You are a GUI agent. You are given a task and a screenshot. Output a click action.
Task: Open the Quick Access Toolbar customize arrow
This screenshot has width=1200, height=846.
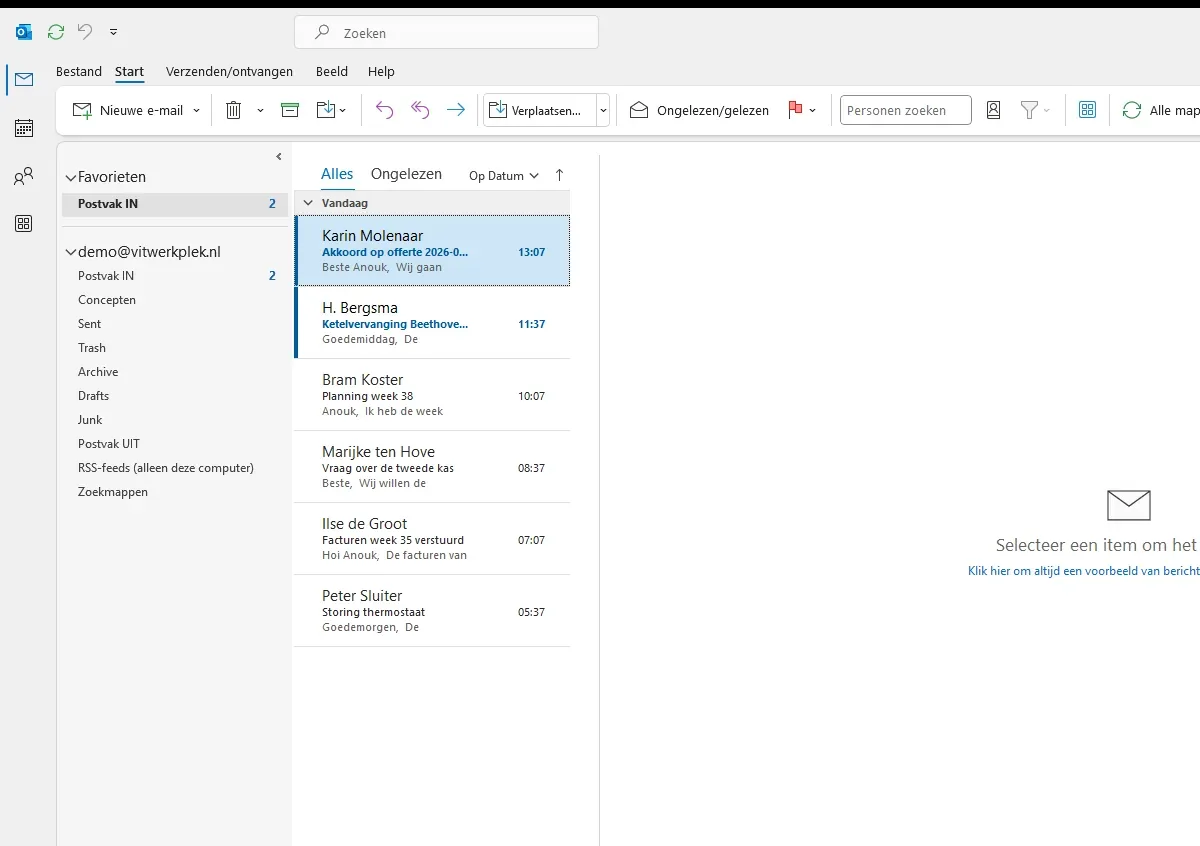[113, 32]
